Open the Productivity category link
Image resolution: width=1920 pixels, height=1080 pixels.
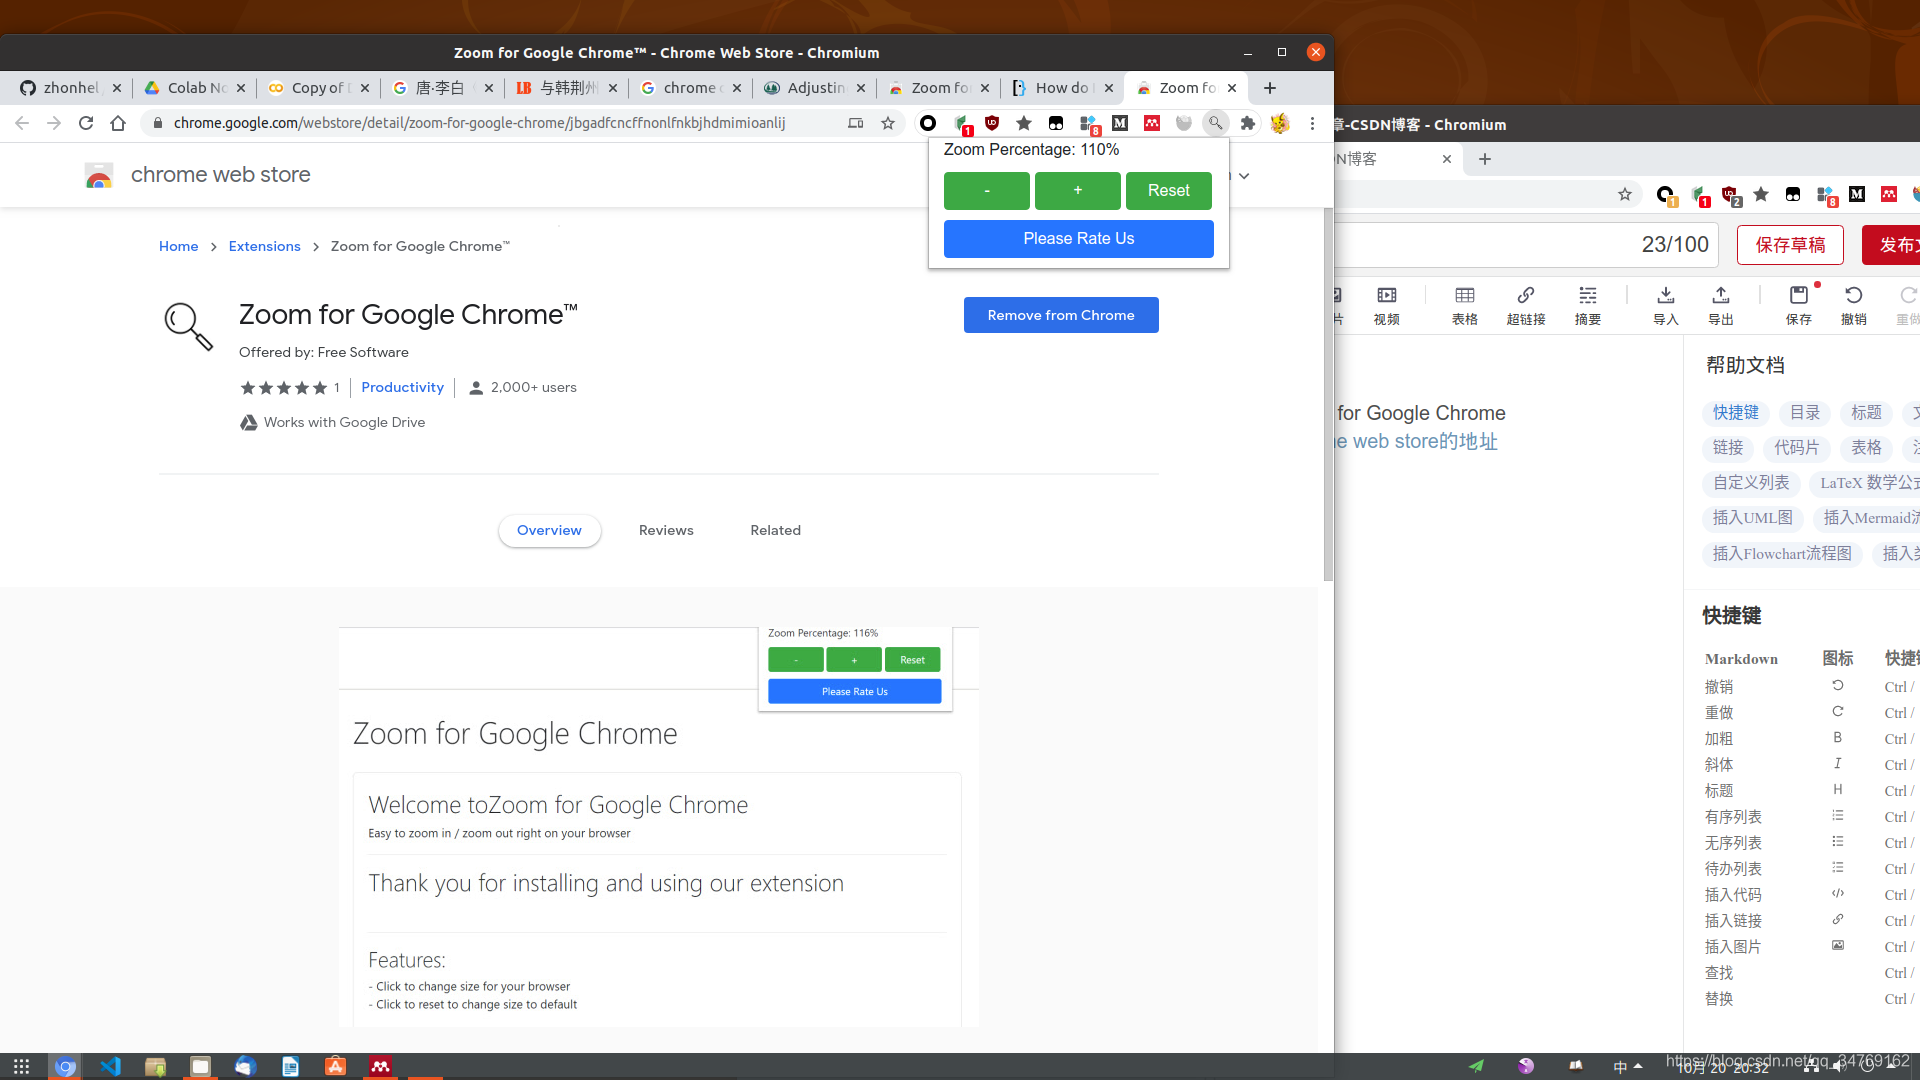click(402, 387)
